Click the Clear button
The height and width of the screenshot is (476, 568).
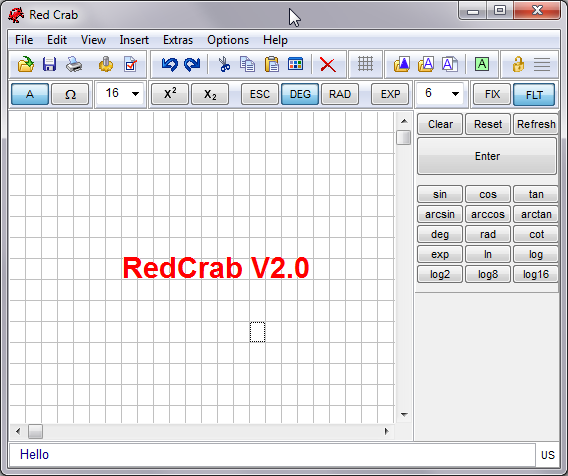[440, 124]
